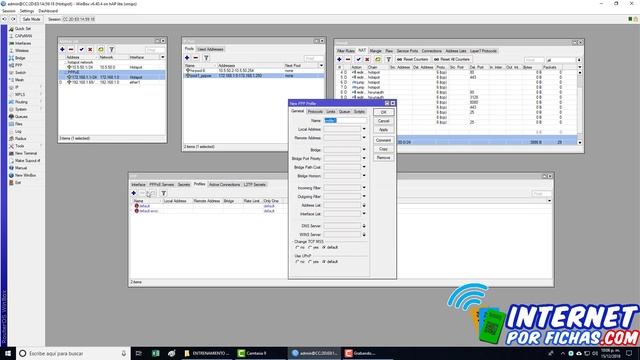Open Radius in the sidebar
Image resolution: width=640 pixels, height=360 pixels.
(20, 139)
